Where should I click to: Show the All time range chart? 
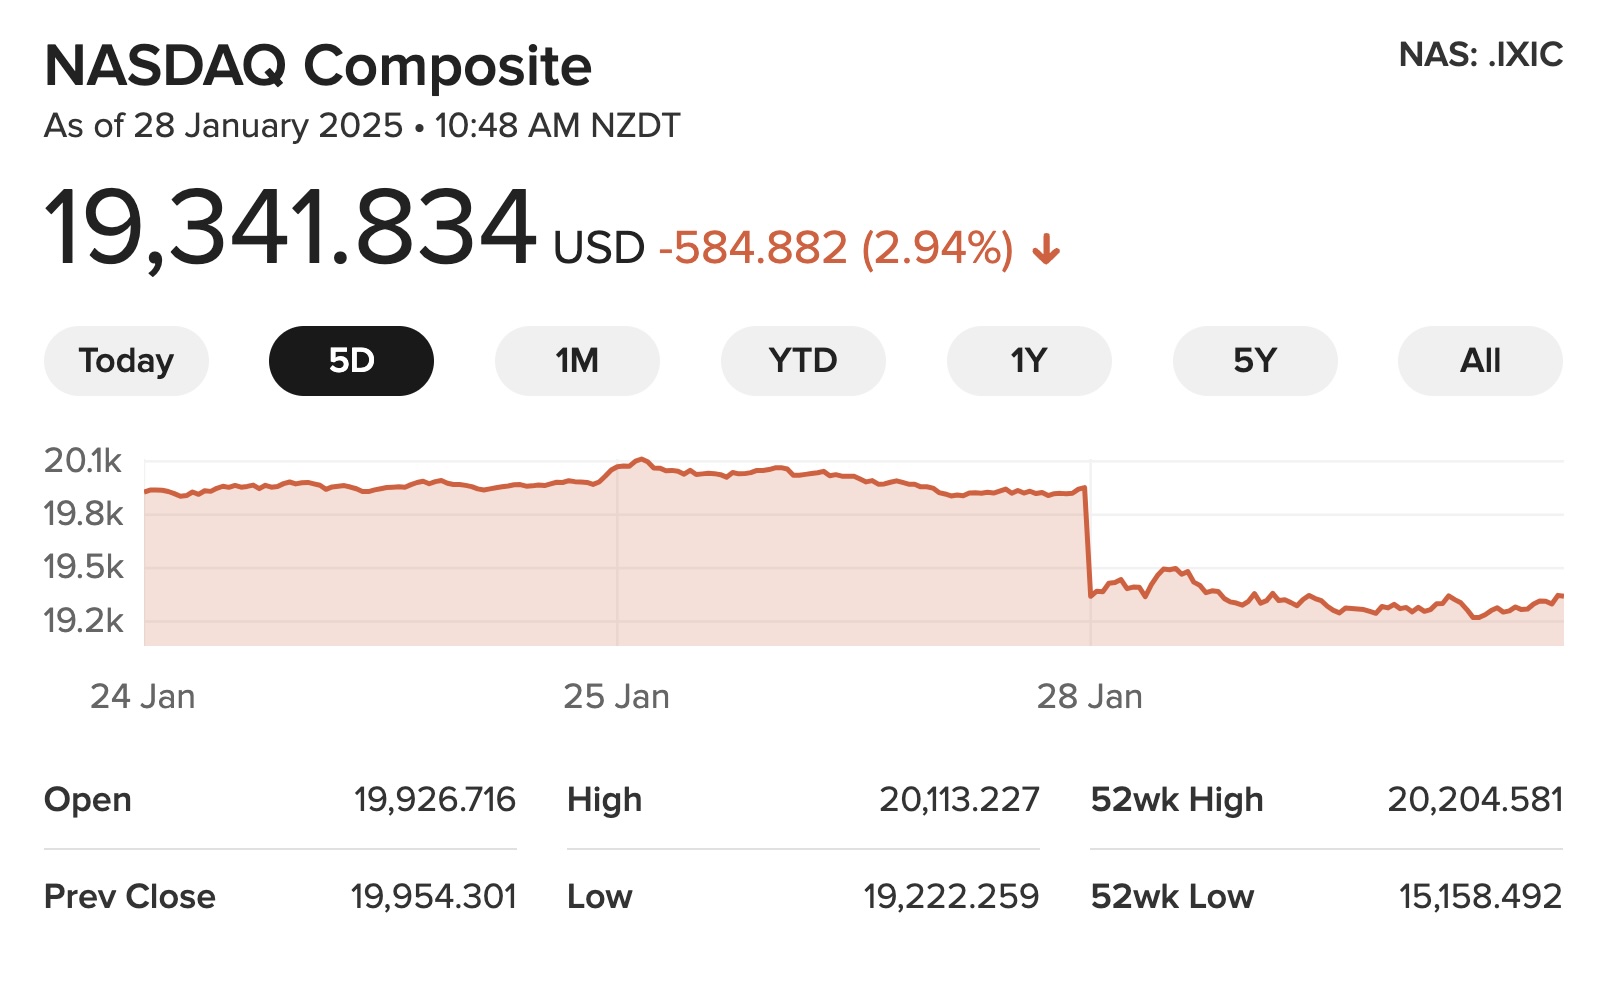(x=1480, y=361)
